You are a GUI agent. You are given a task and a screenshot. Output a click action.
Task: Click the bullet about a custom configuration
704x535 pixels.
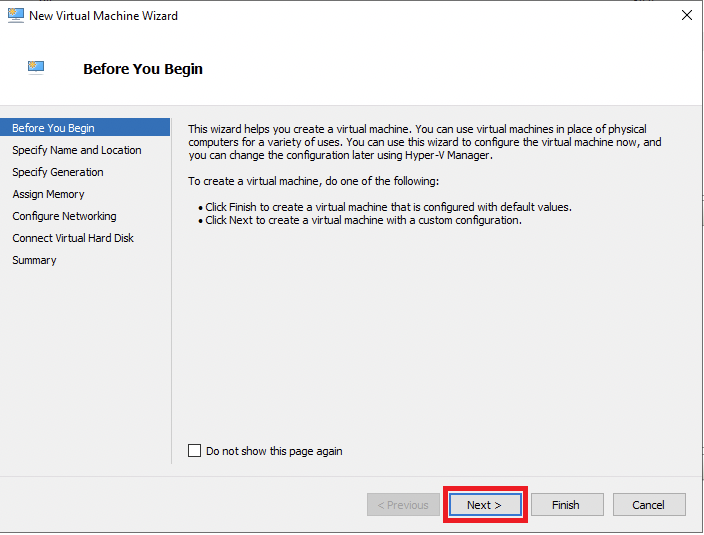coord(363,220)
